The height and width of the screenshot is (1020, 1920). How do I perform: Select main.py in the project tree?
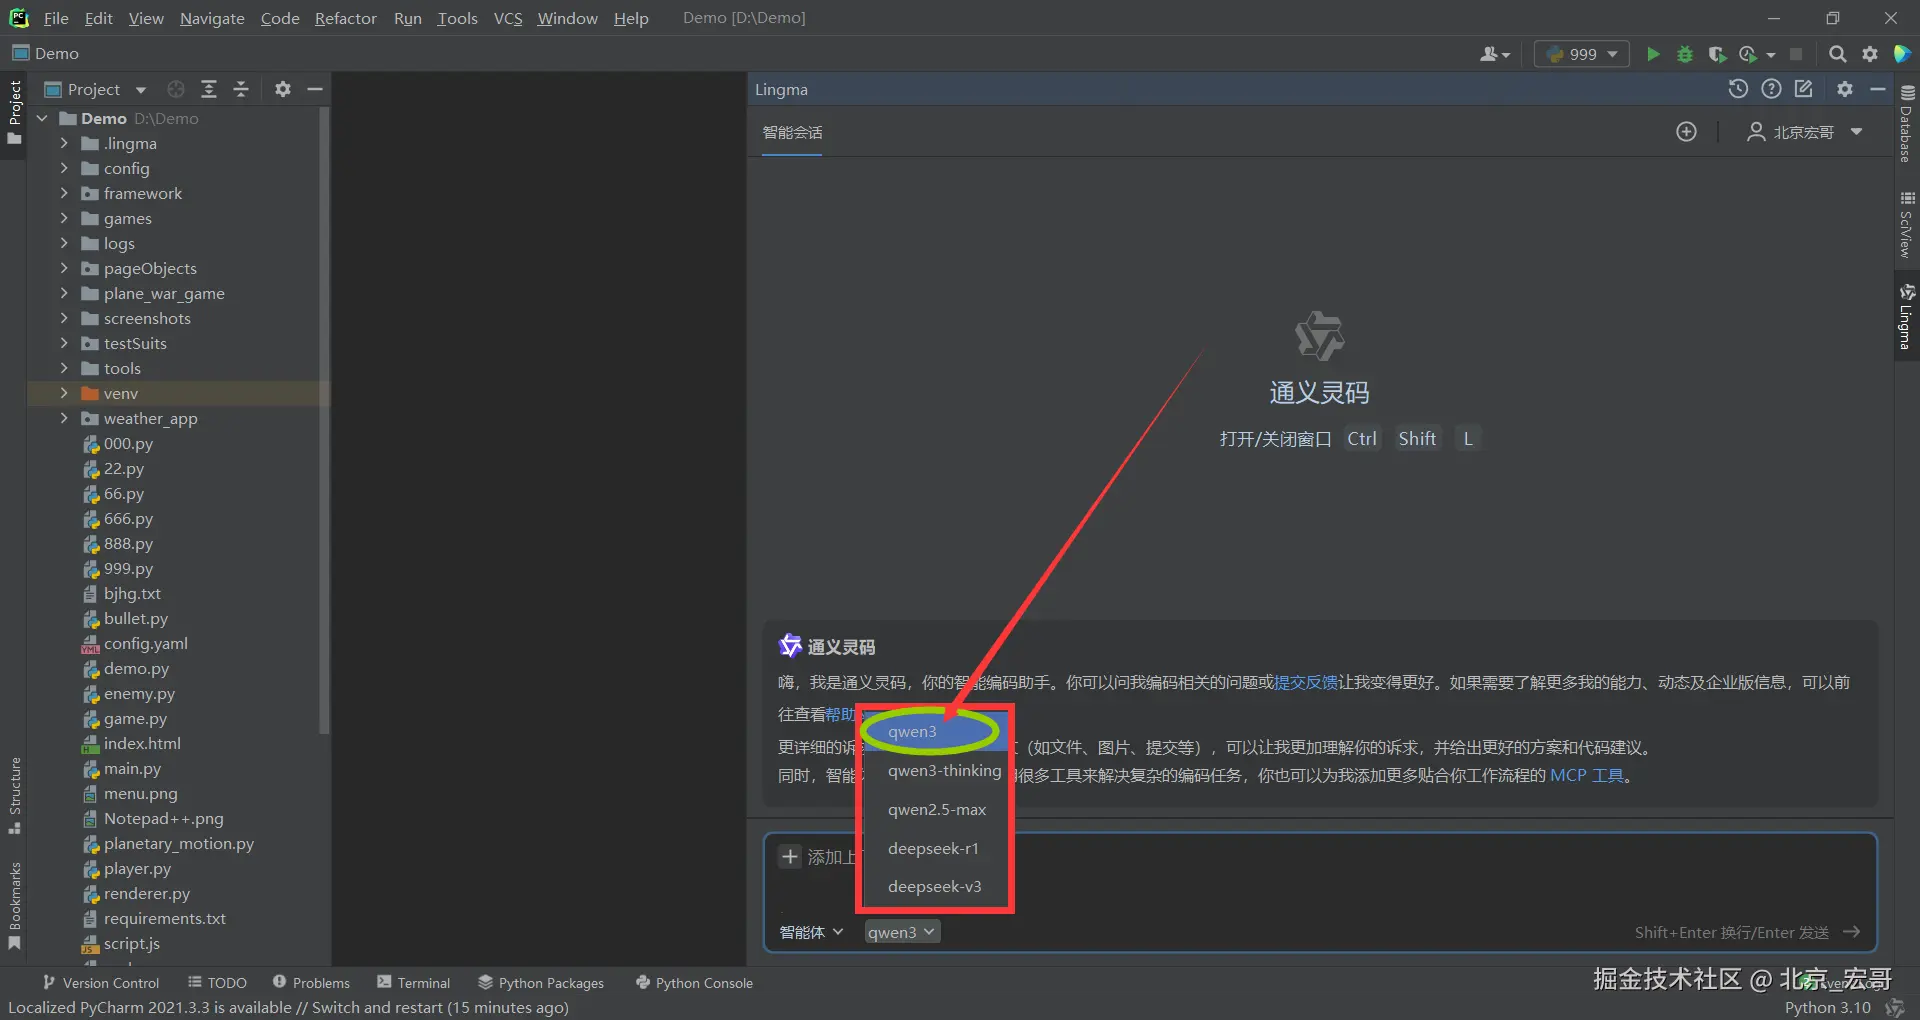pyautogui.click(x=132, y=768)
